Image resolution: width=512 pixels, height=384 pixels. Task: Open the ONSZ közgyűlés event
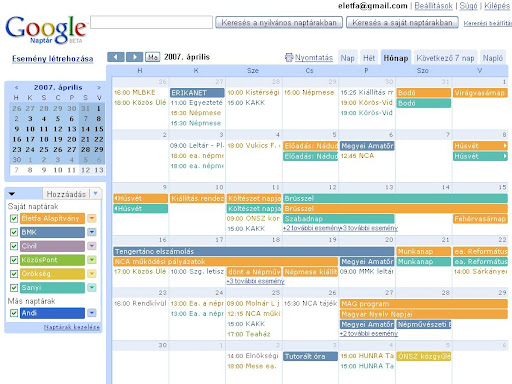(424, 356)
